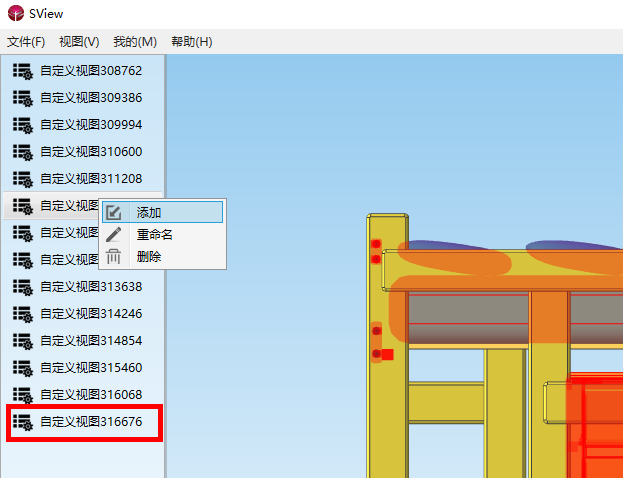Click the icon of the highlighted view row
The width and height of the screenshot is (623, 478).
coord(23,206)
